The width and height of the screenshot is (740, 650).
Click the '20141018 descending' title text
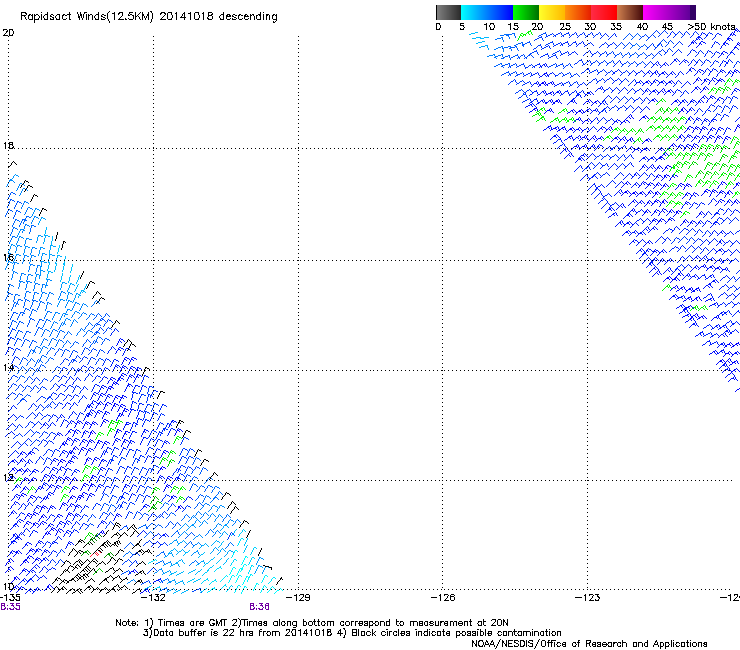[219, 17]
